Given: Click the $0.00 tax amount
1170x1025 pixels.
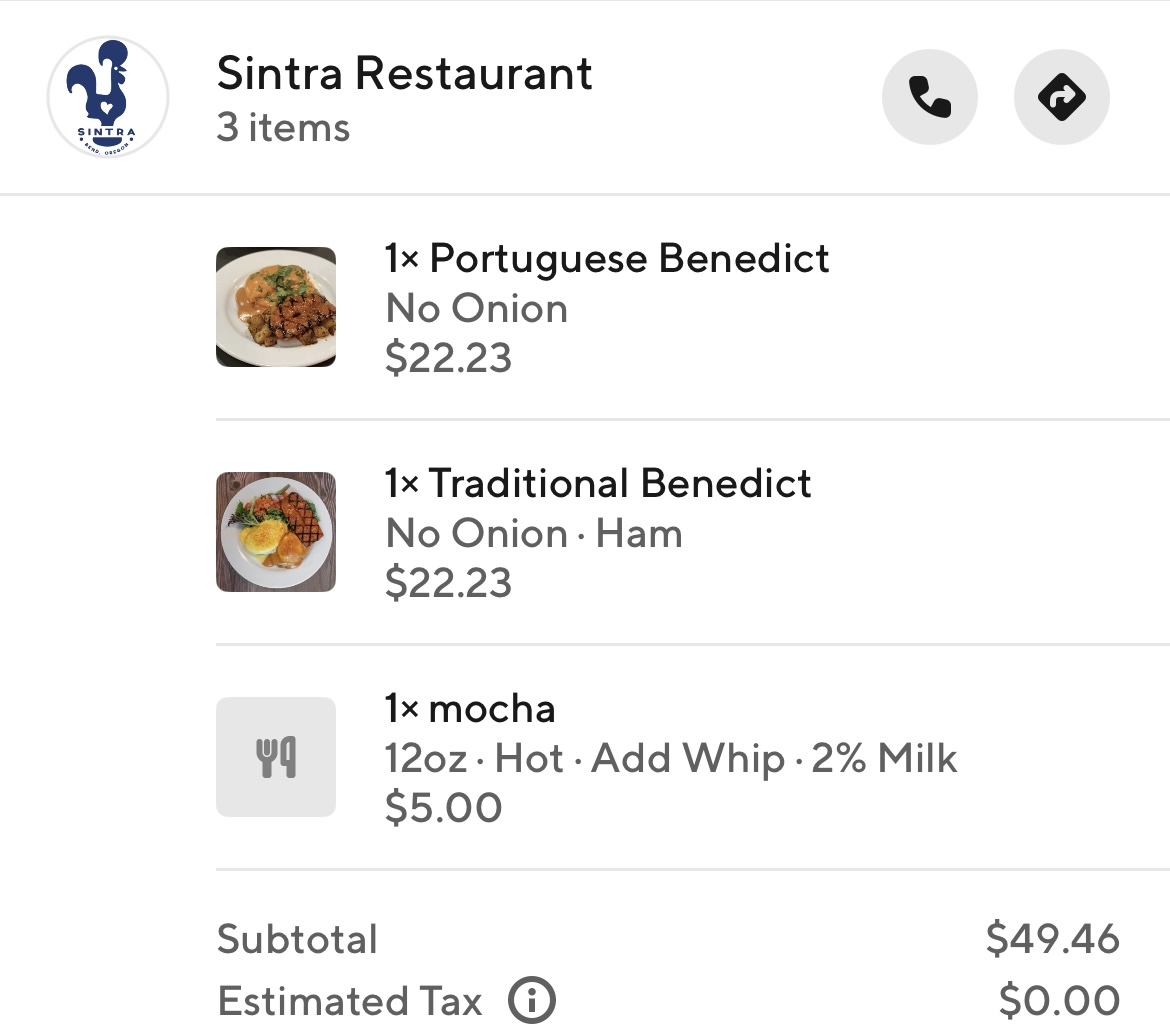Looking at the screenshot, I should tap(1059, 1000).
